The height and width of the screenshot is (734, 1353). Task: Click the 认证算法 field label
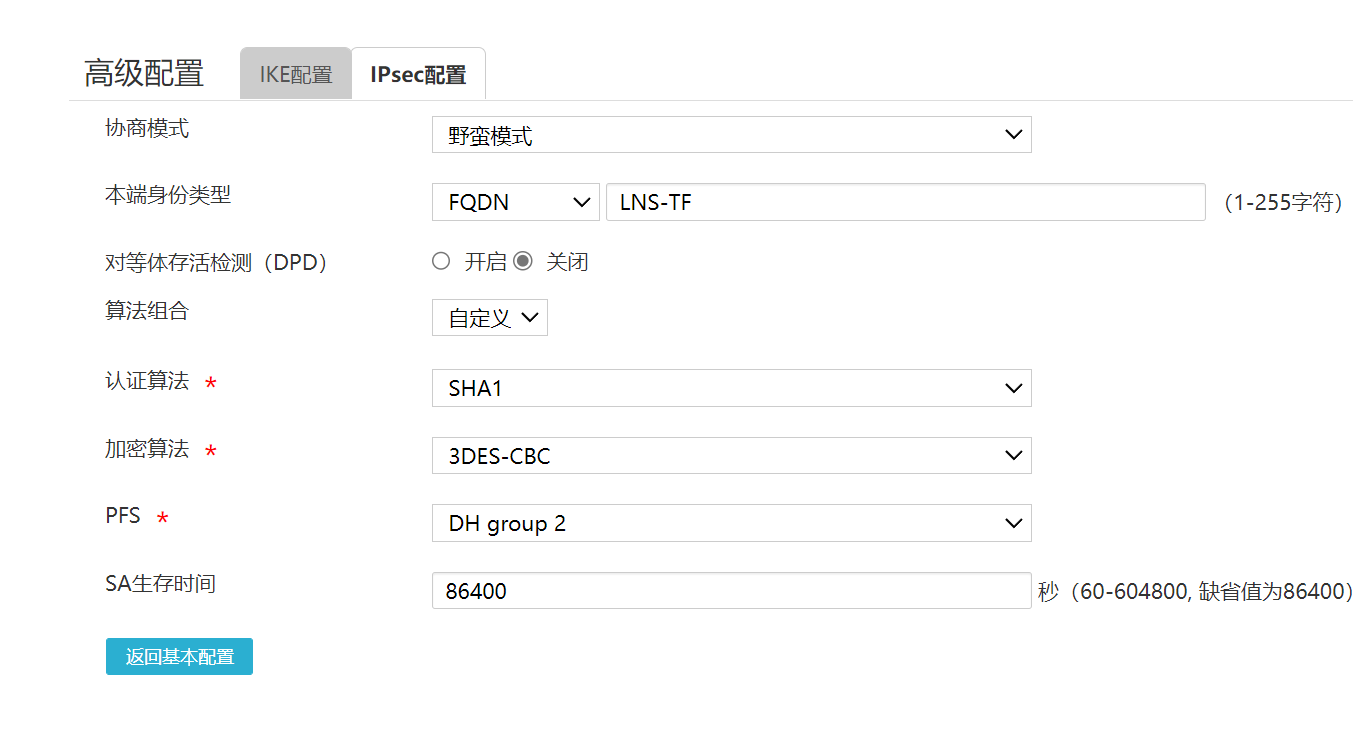coord(147,381)
